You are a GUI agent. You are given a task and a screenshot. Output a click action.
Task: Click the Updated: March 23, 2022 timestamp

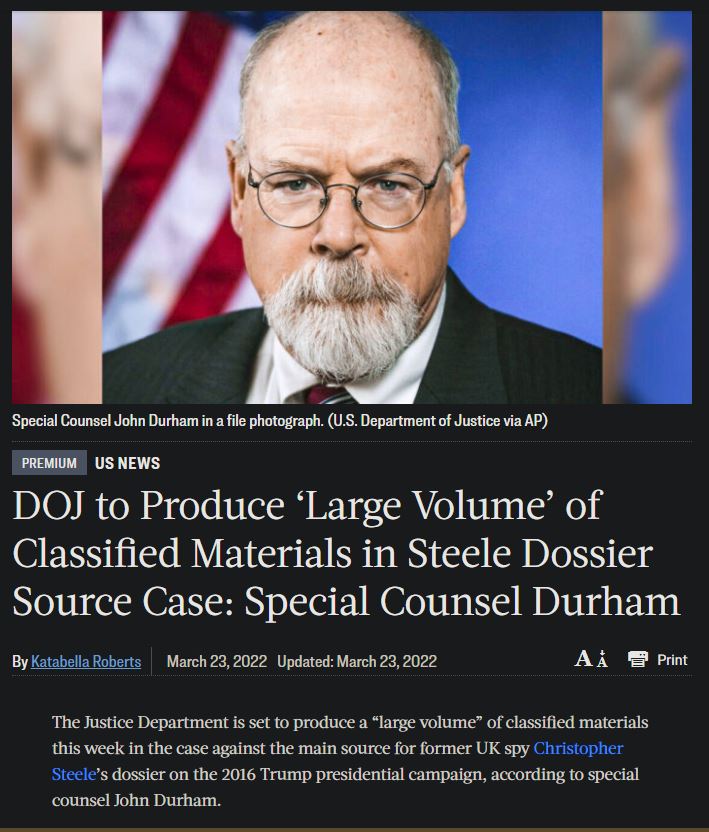pyautogui.click(x=357, y=661)
